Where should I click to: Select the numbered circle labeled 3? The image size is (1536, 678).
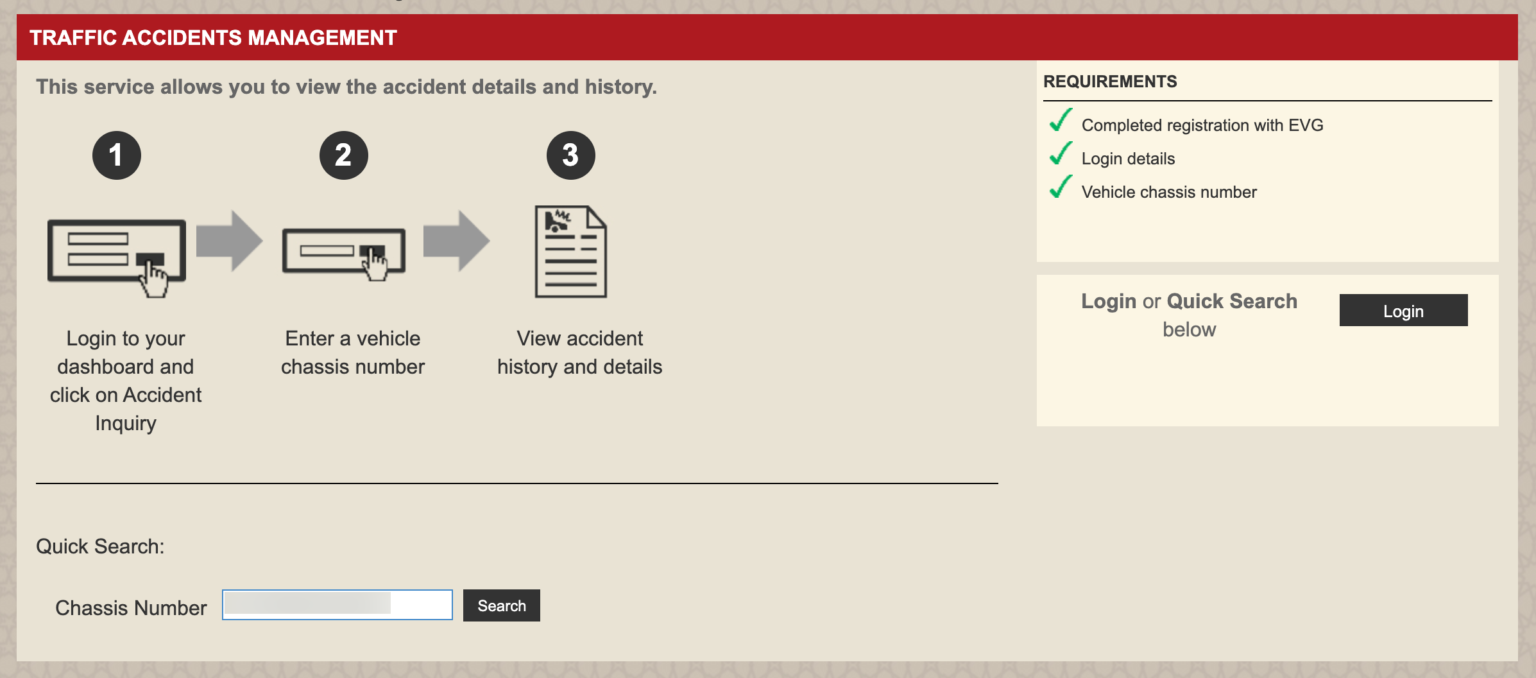point(570,154)
